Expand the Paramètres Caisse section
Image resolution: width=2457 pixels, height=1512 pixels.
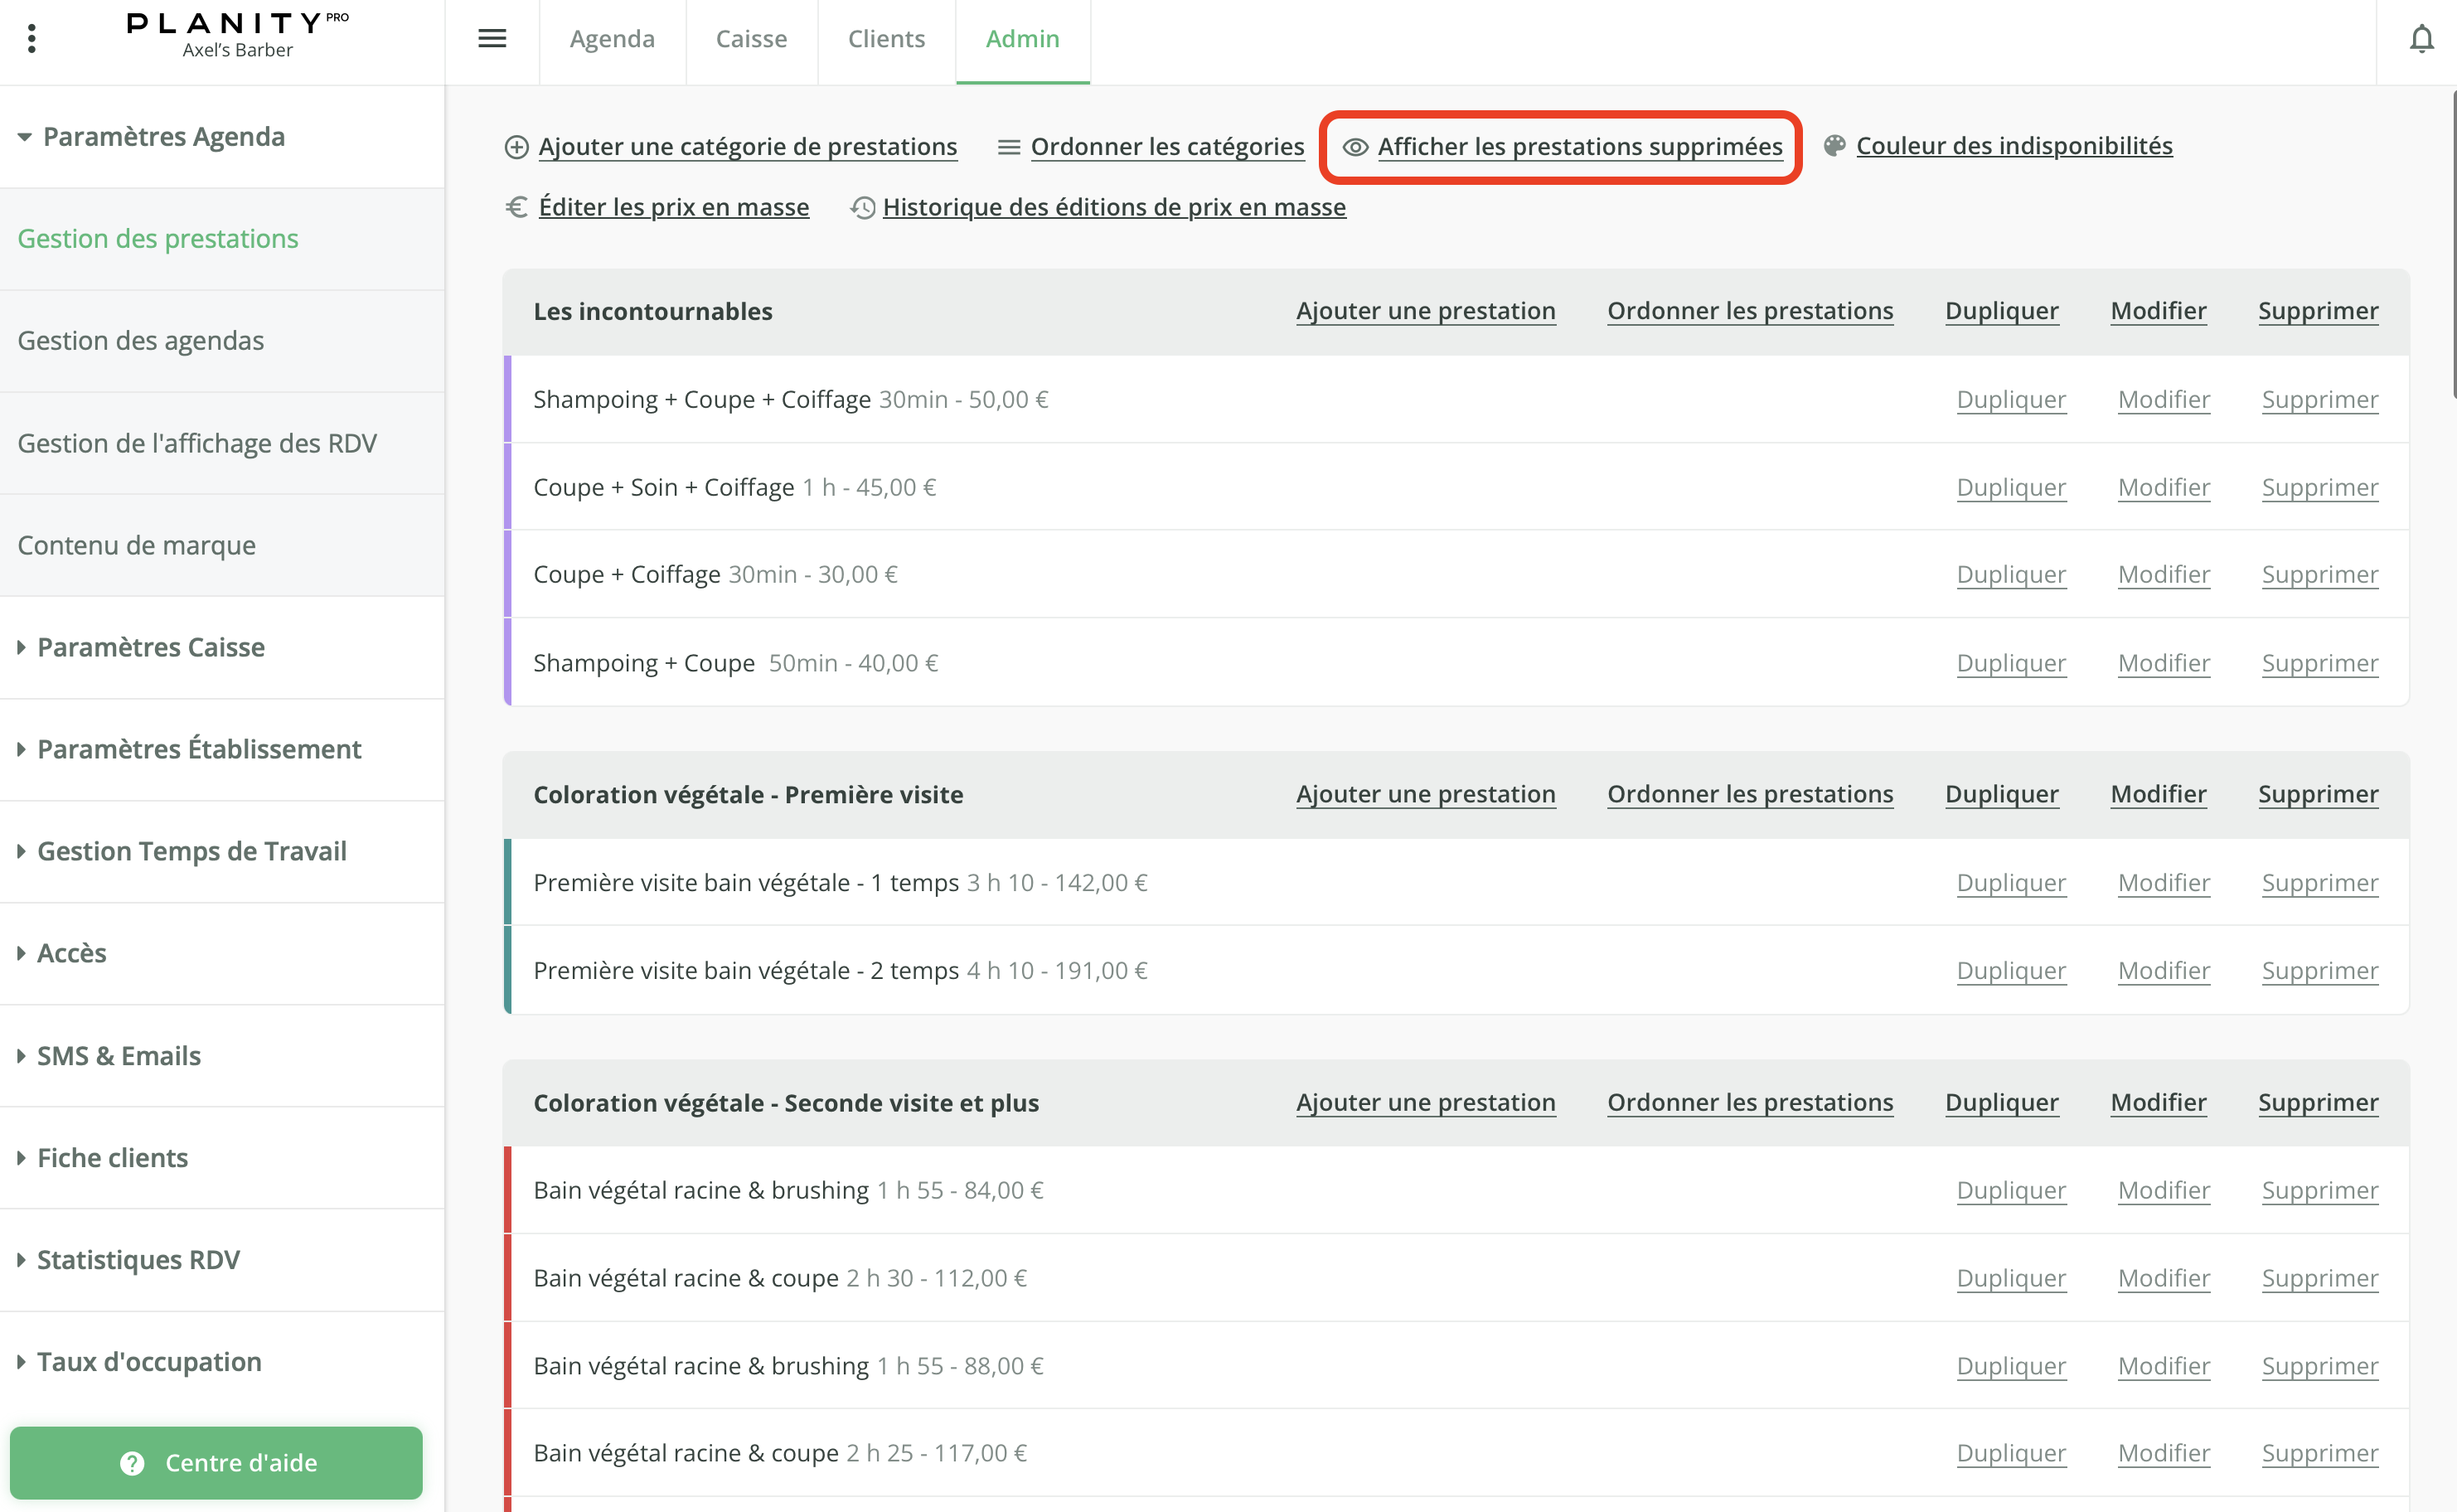(x=150, y=648)
